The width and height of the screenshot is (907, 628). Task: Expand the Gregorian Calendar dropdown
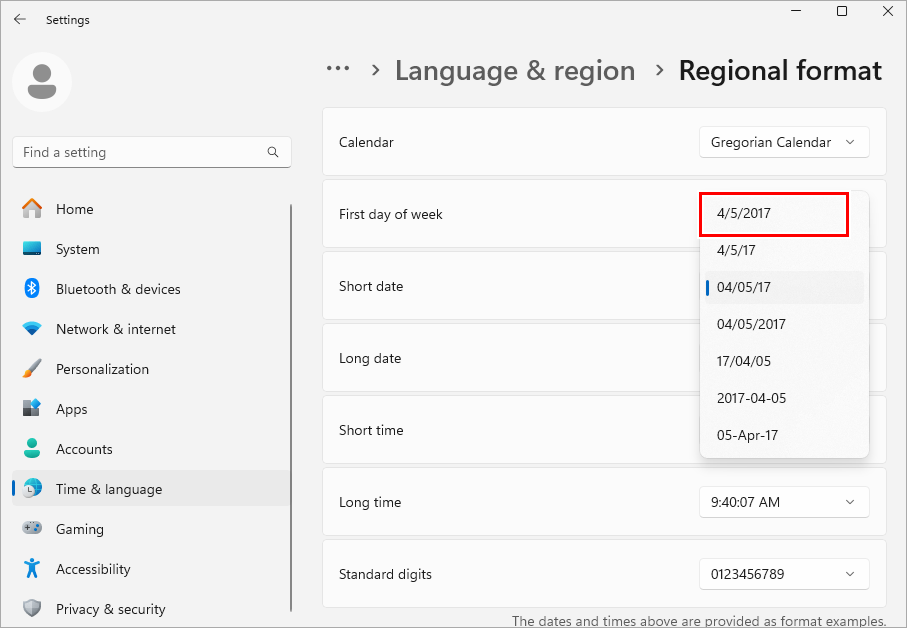[x=784, y=142]
